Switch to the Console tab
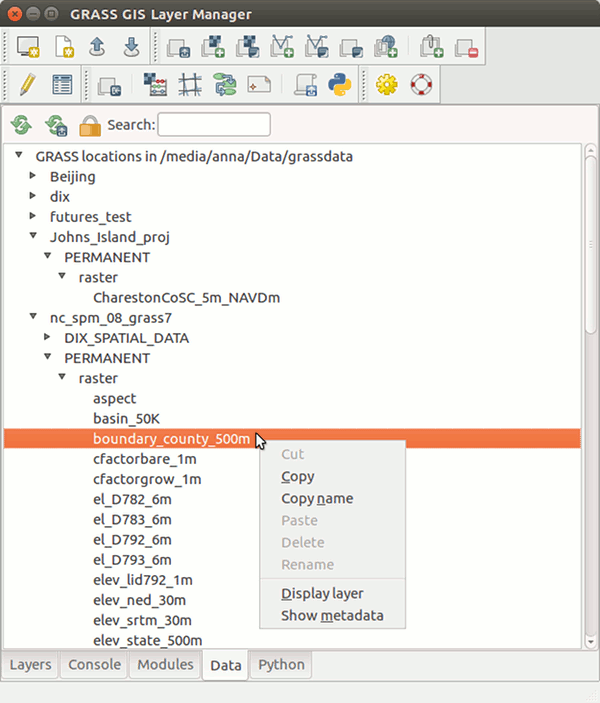The image size is (600, 703). (95, 665)
